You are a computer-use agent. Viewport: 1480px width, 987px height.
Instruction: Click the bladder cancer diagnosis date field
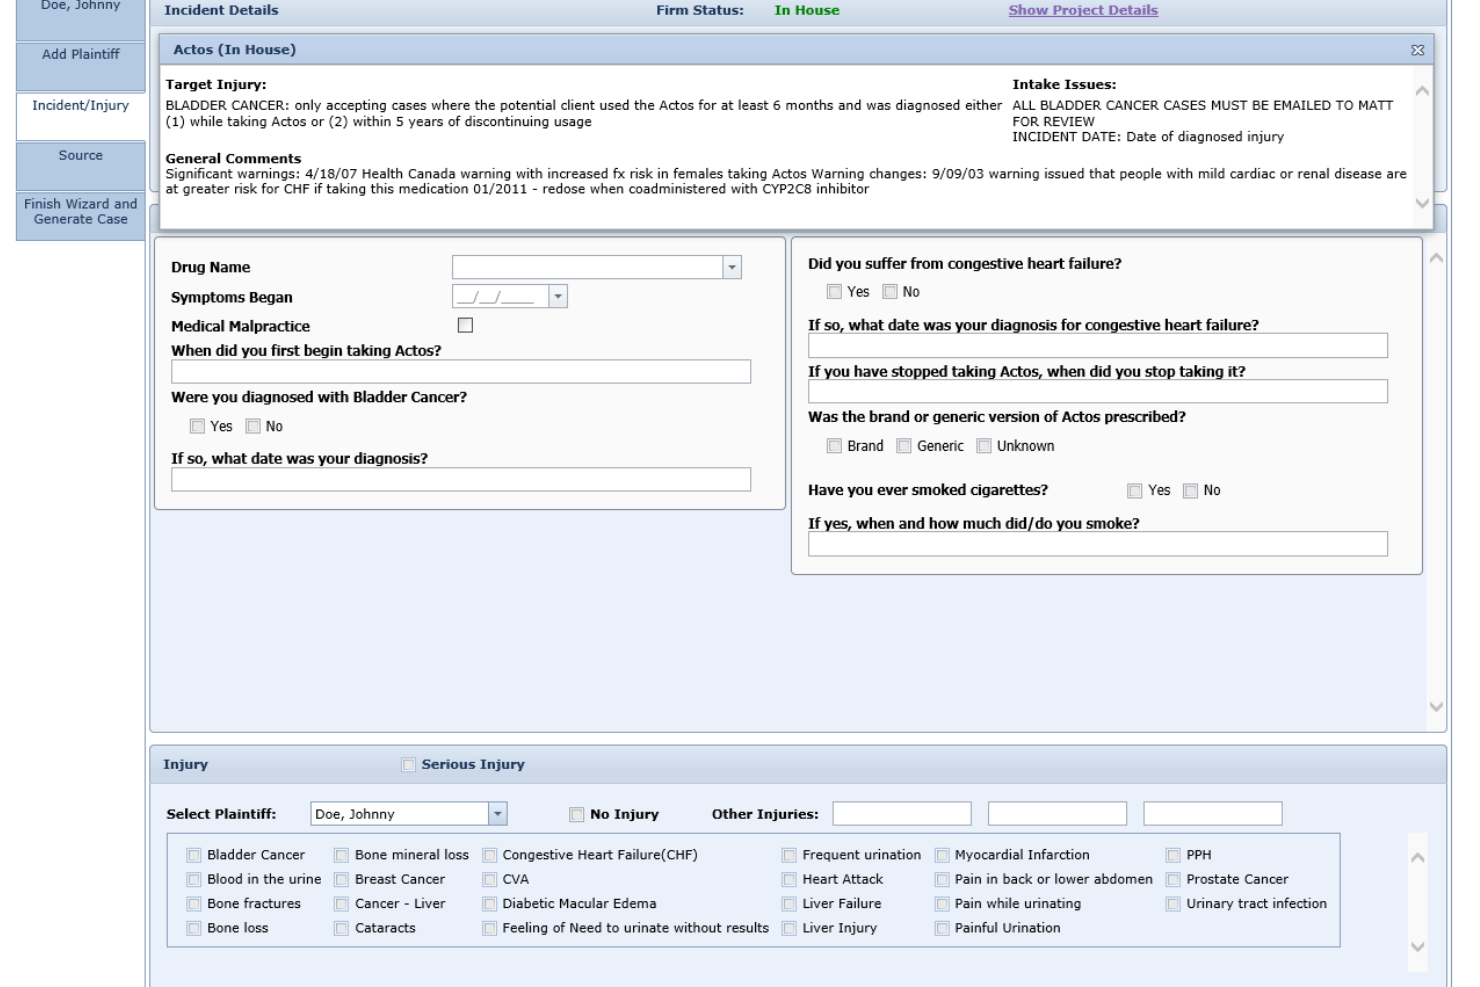pos(461,479)
